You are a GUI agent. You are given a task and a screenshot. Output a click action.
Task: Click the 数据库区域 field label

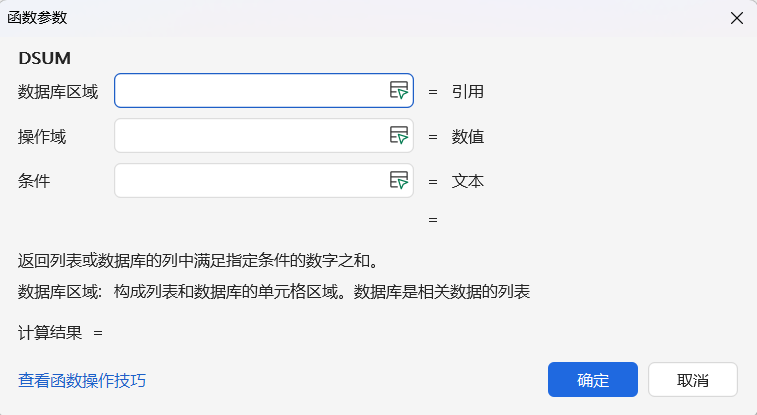click(58, 91)
